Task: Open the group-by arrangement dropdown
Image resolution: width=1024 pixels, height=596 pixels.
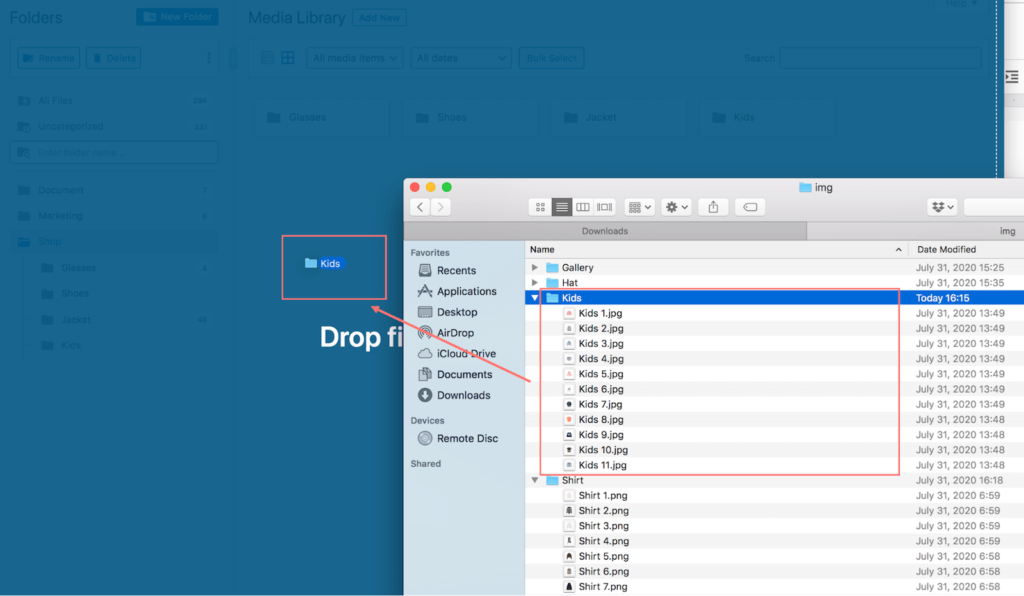Action: click(x=639, y=207)
